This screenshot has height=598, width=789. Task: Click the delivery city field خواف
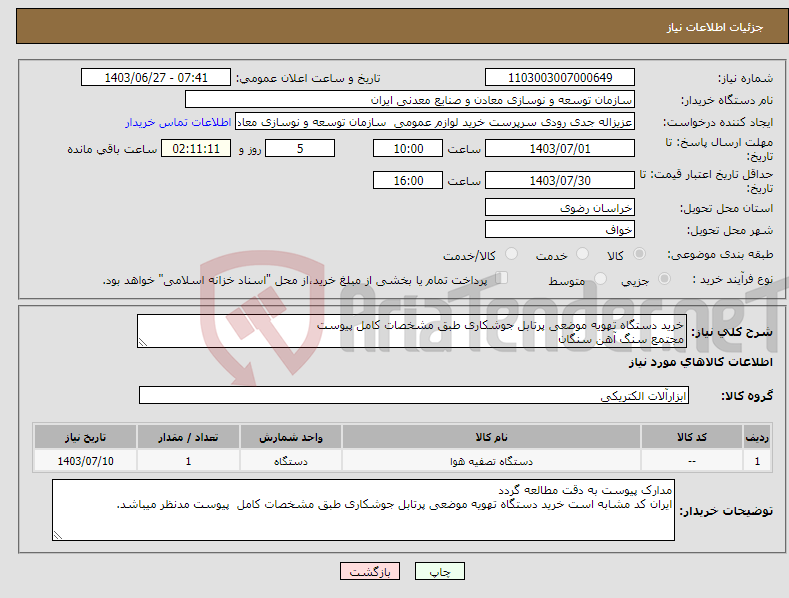click(560, 230)
